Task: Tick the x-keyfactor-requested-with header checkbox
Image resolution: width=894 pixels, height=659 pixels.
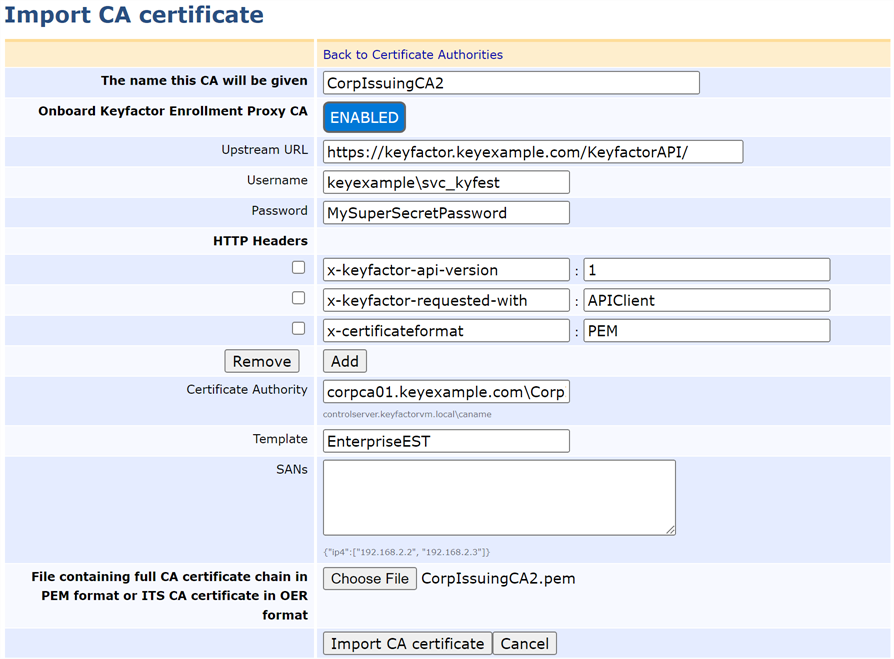Action: pyautogui.click(x=298, y=298)
